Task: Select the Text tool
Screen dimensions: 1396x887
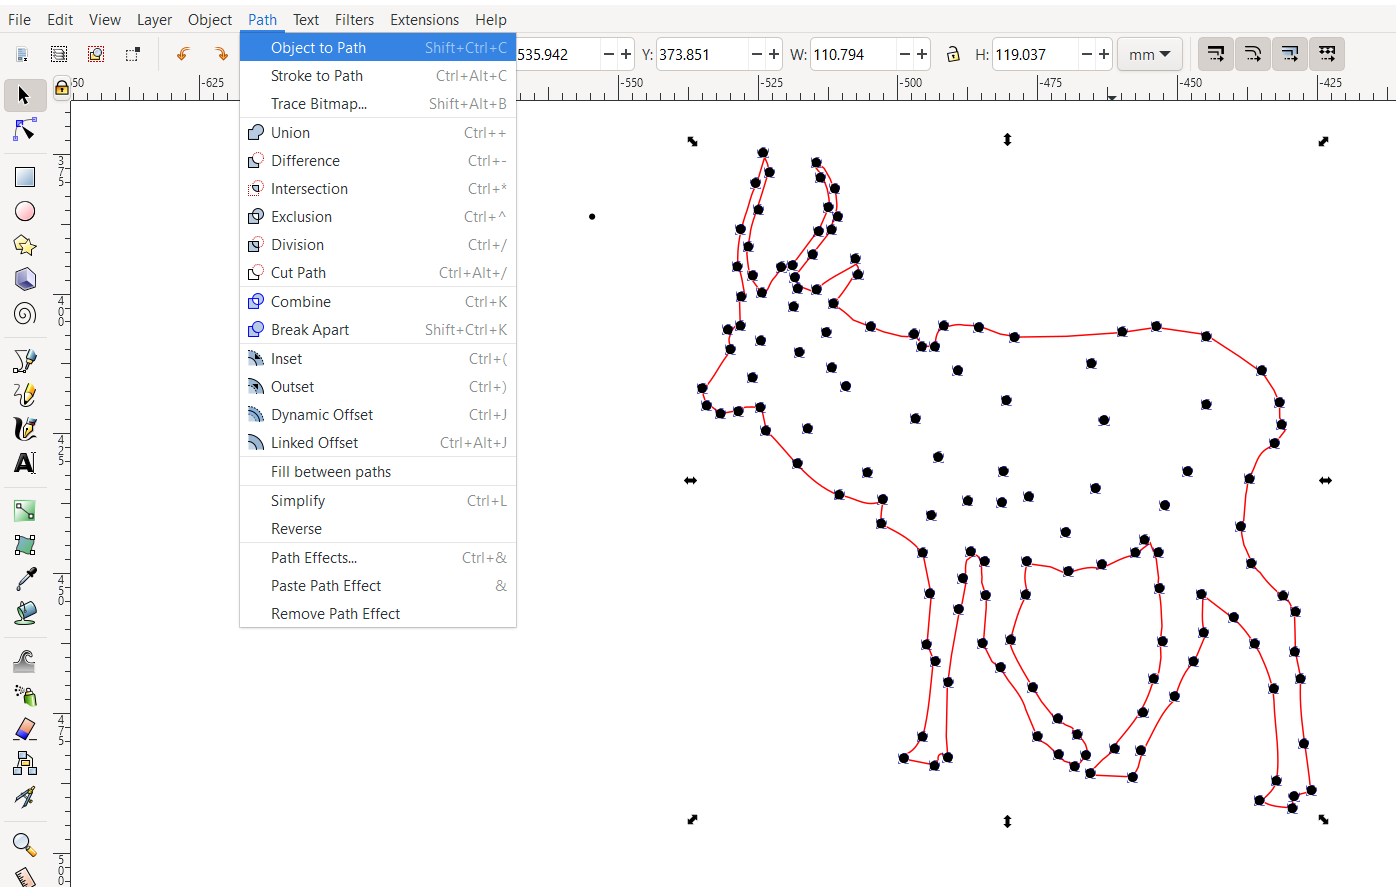Action: click(x=25, y=462)
